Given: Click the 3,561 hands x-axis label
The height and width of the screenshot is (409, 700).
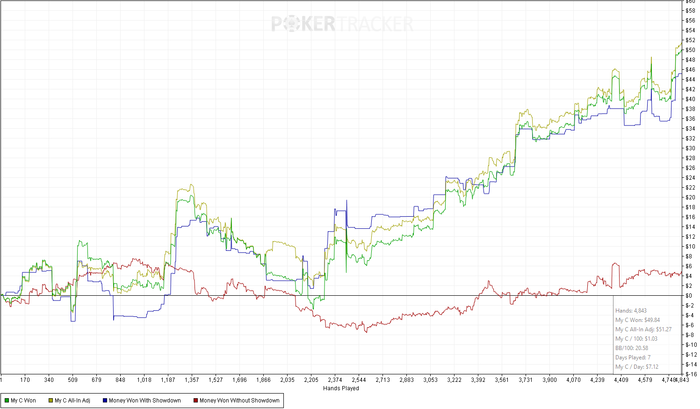Looking at the screenshot, I should click(502, 380).
